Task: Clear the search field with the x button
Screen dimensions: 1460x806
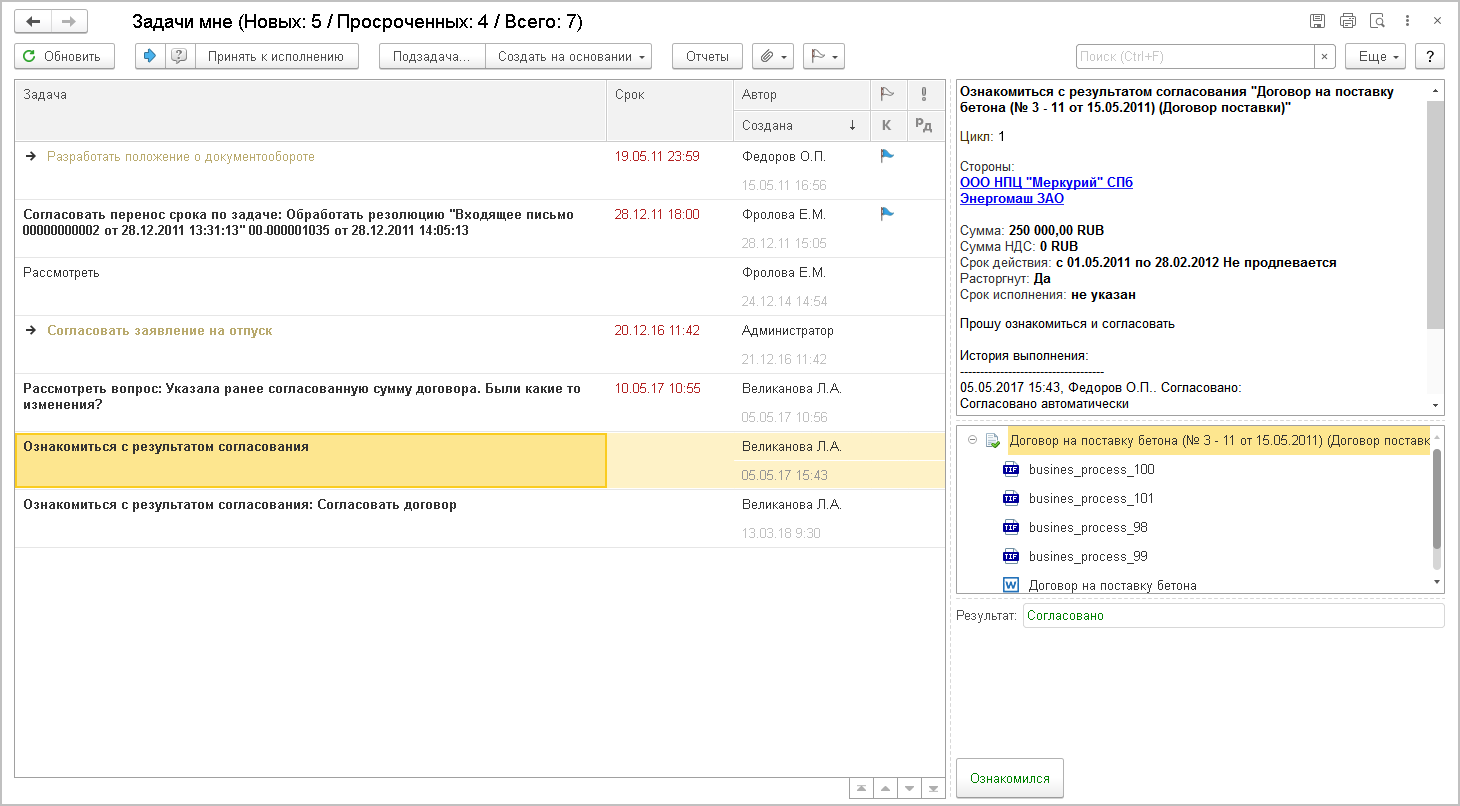Action: click(x=1325, y=57)
